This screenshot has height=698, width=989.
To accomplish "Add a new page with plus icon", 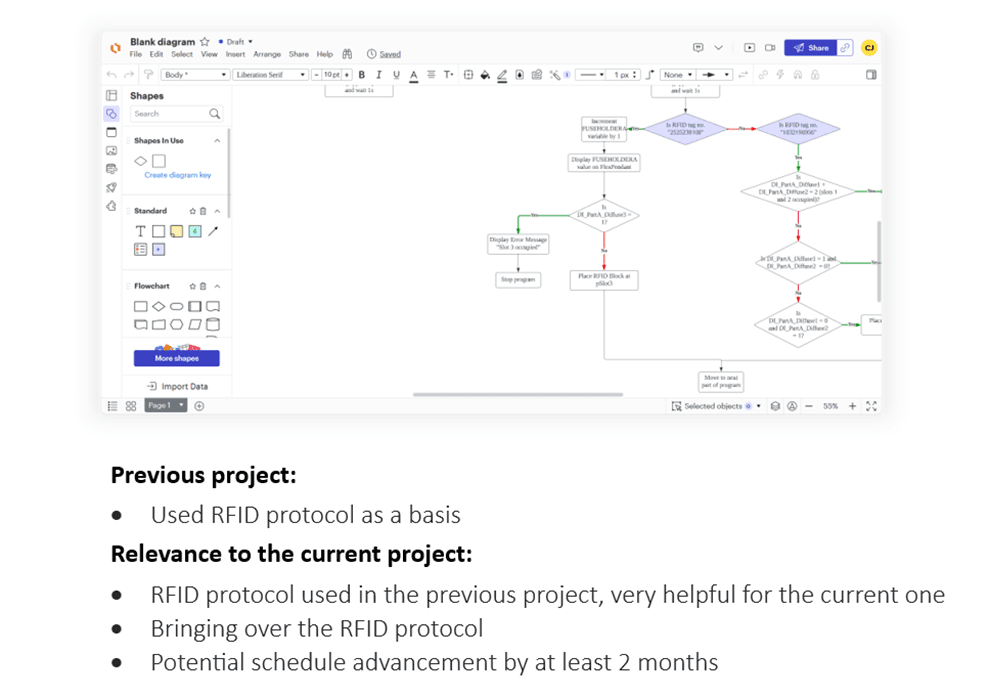I will pyautogui.click(x=200, y=406).
